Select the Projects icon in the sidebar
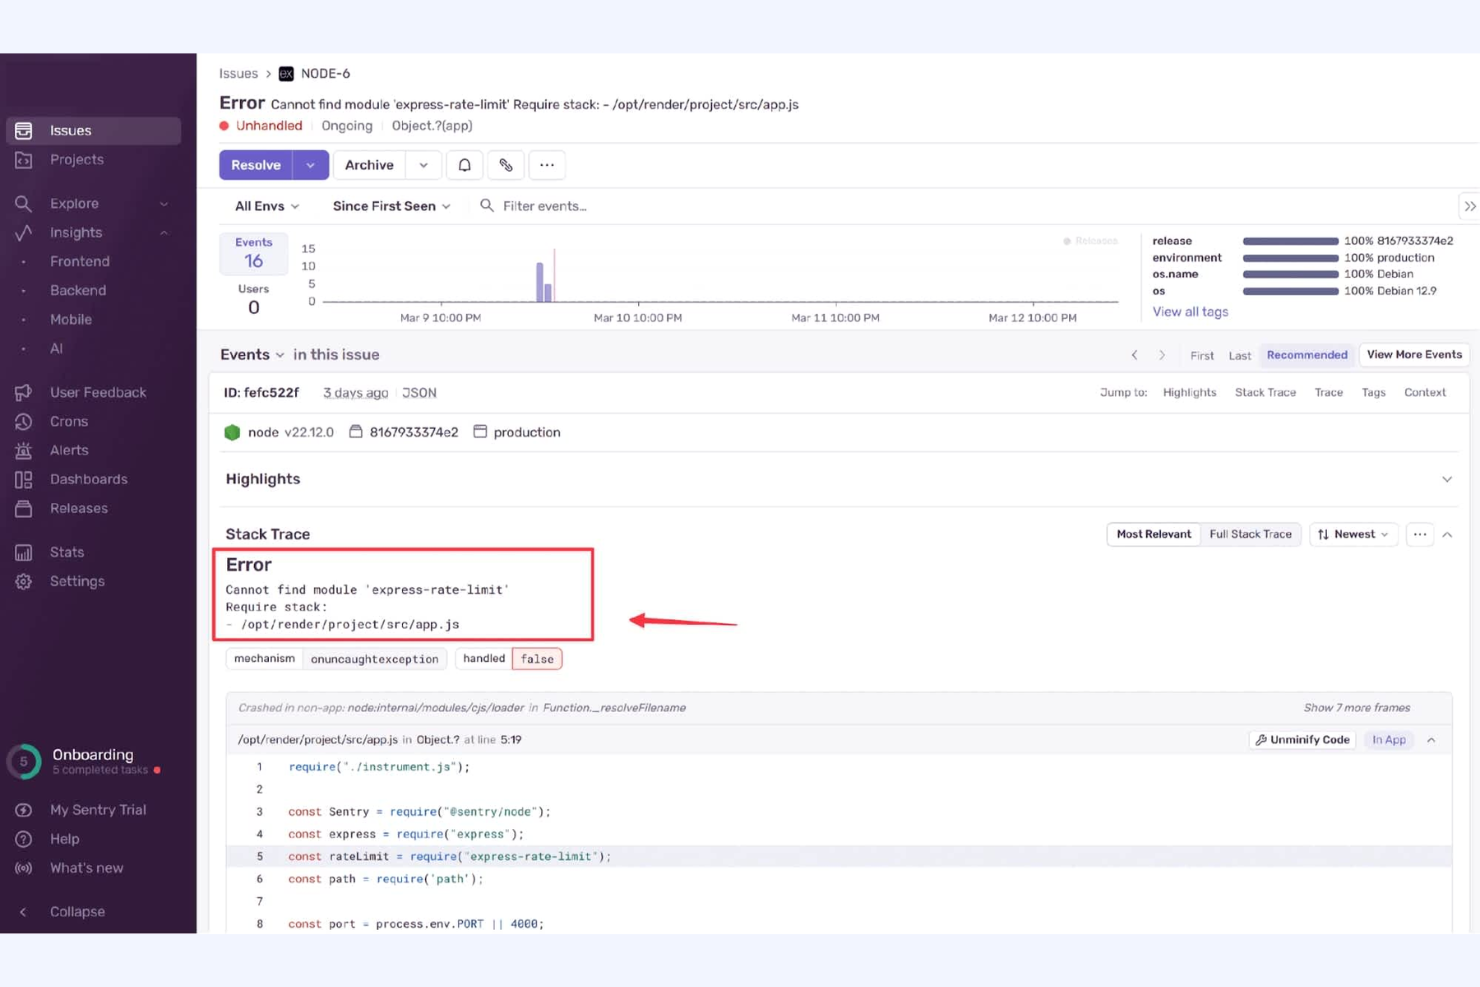Screen dimensions: 1480x987 [24, 159]
